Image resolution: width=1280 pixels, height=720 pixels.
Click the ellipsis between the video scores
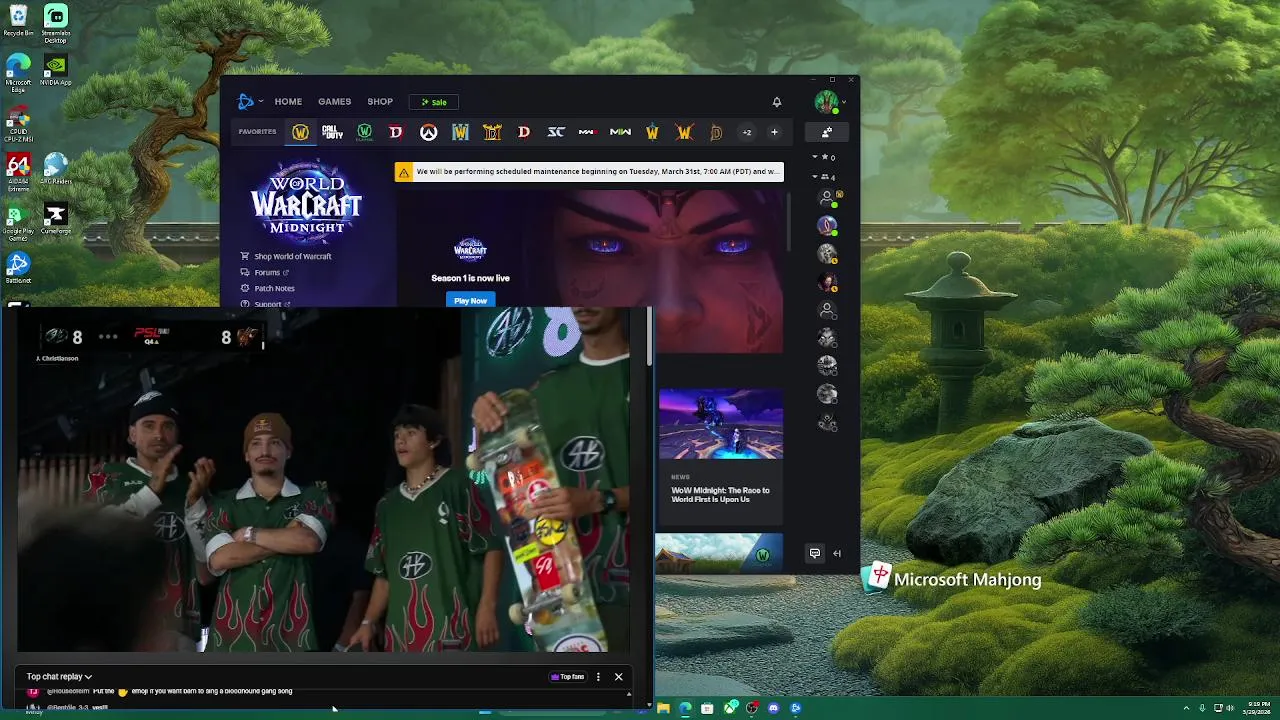pos(108,336)
